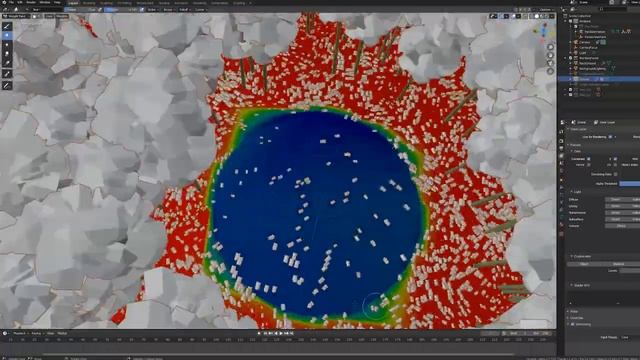Select the Annotate tool
640x360 pixels.
point(7,85)
